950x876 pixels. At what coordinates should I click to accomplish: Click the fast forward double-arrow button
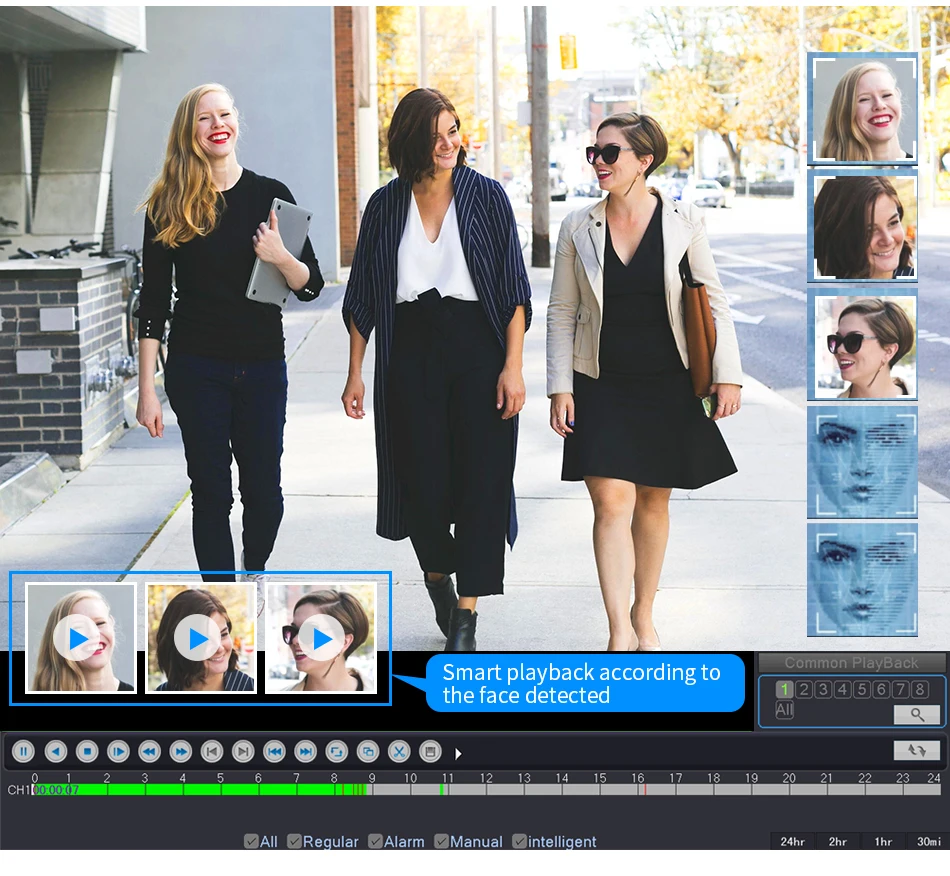[181, 752]
